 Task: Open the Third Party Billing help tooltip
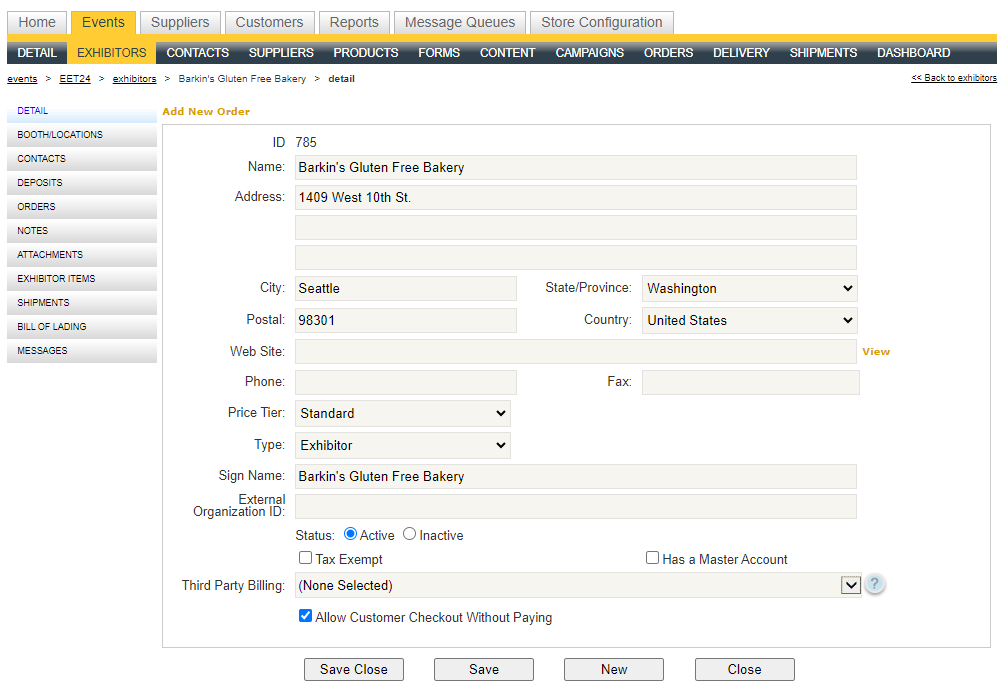tap(875, 584)
